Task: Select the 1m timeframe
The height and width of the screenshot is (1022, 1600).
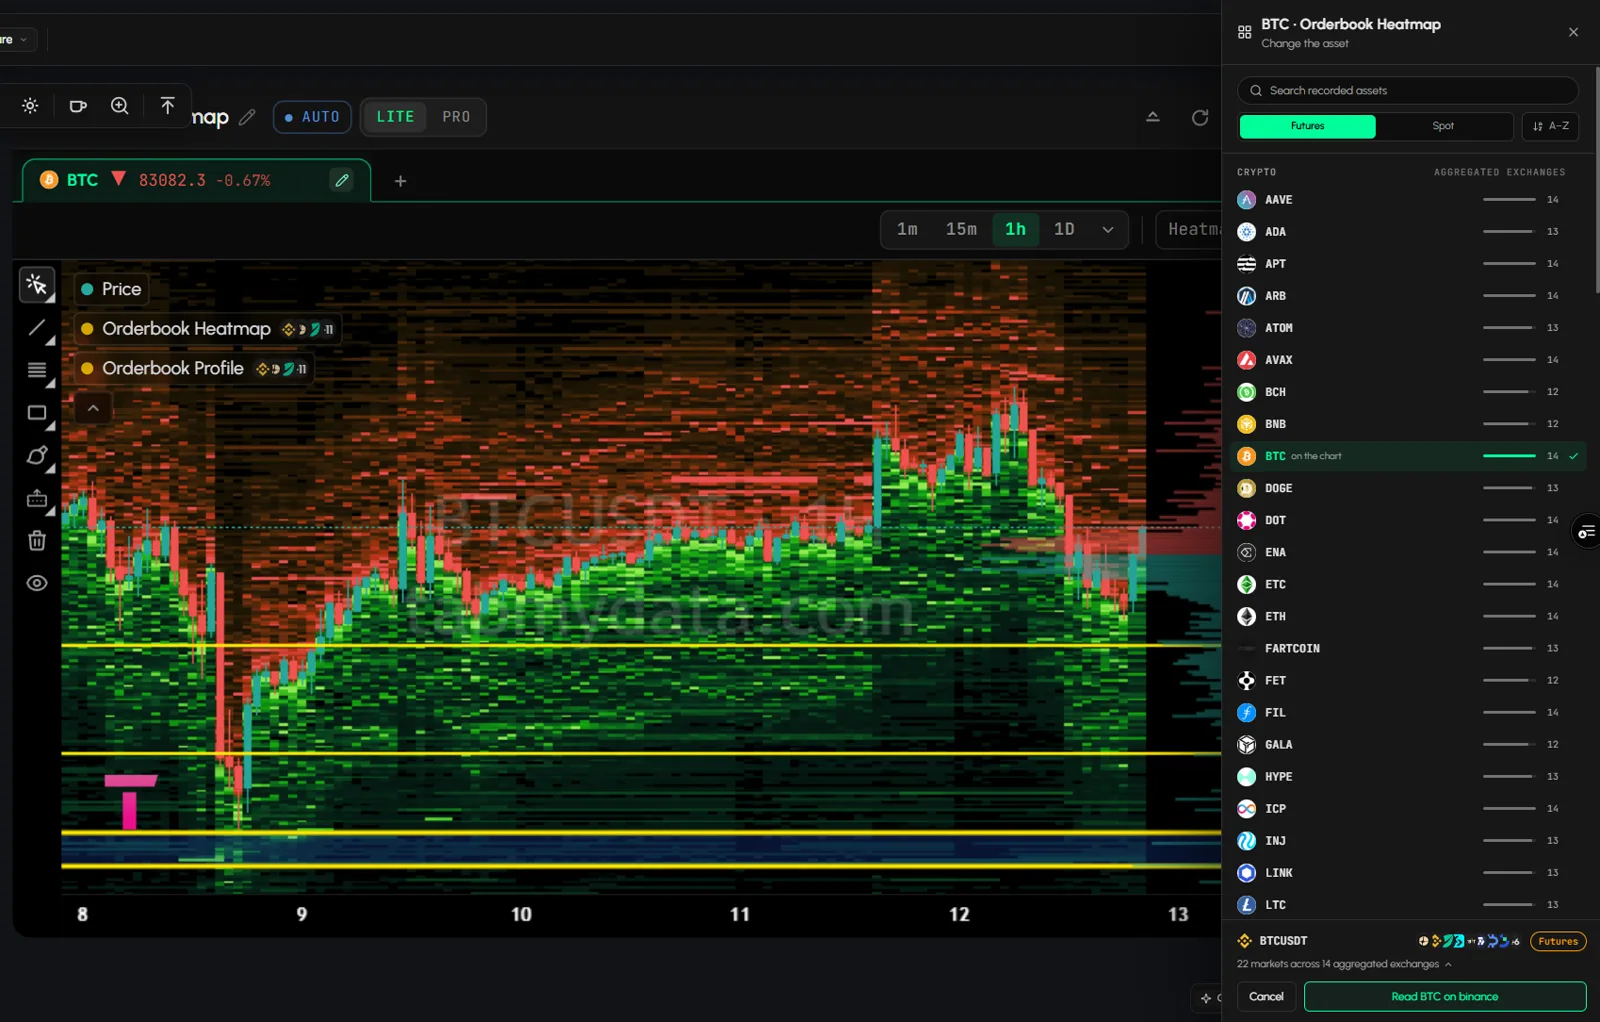Action: tap(907, 230)
